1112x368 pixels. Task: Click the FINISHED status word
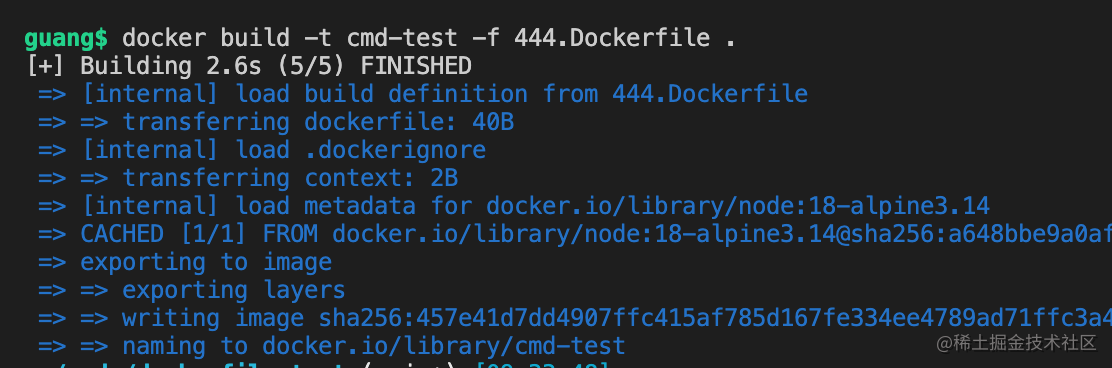(x=416, y=66)
